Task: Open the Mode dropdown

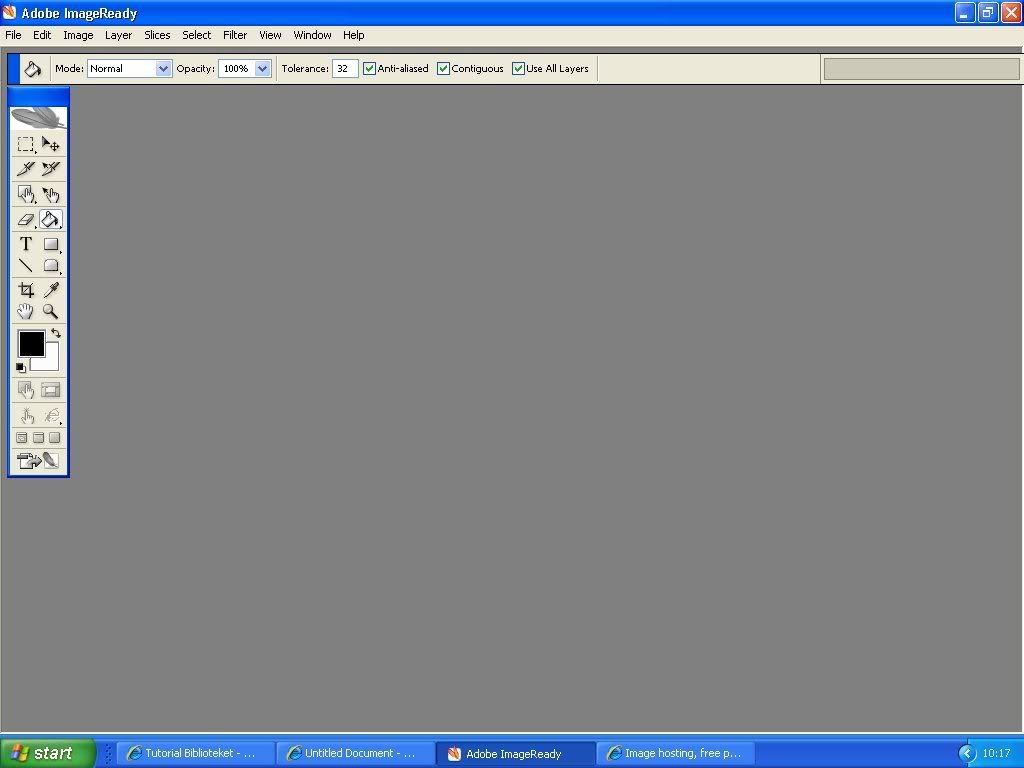Action: [x=129, y=69]
